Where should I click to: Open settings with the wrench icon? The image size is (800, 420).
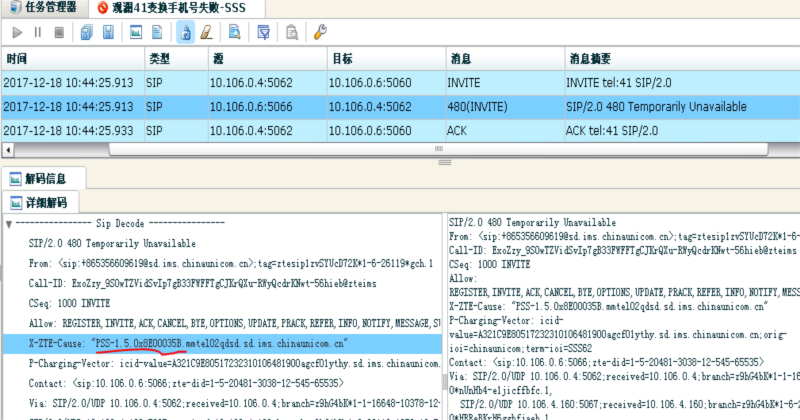[321, 32]
